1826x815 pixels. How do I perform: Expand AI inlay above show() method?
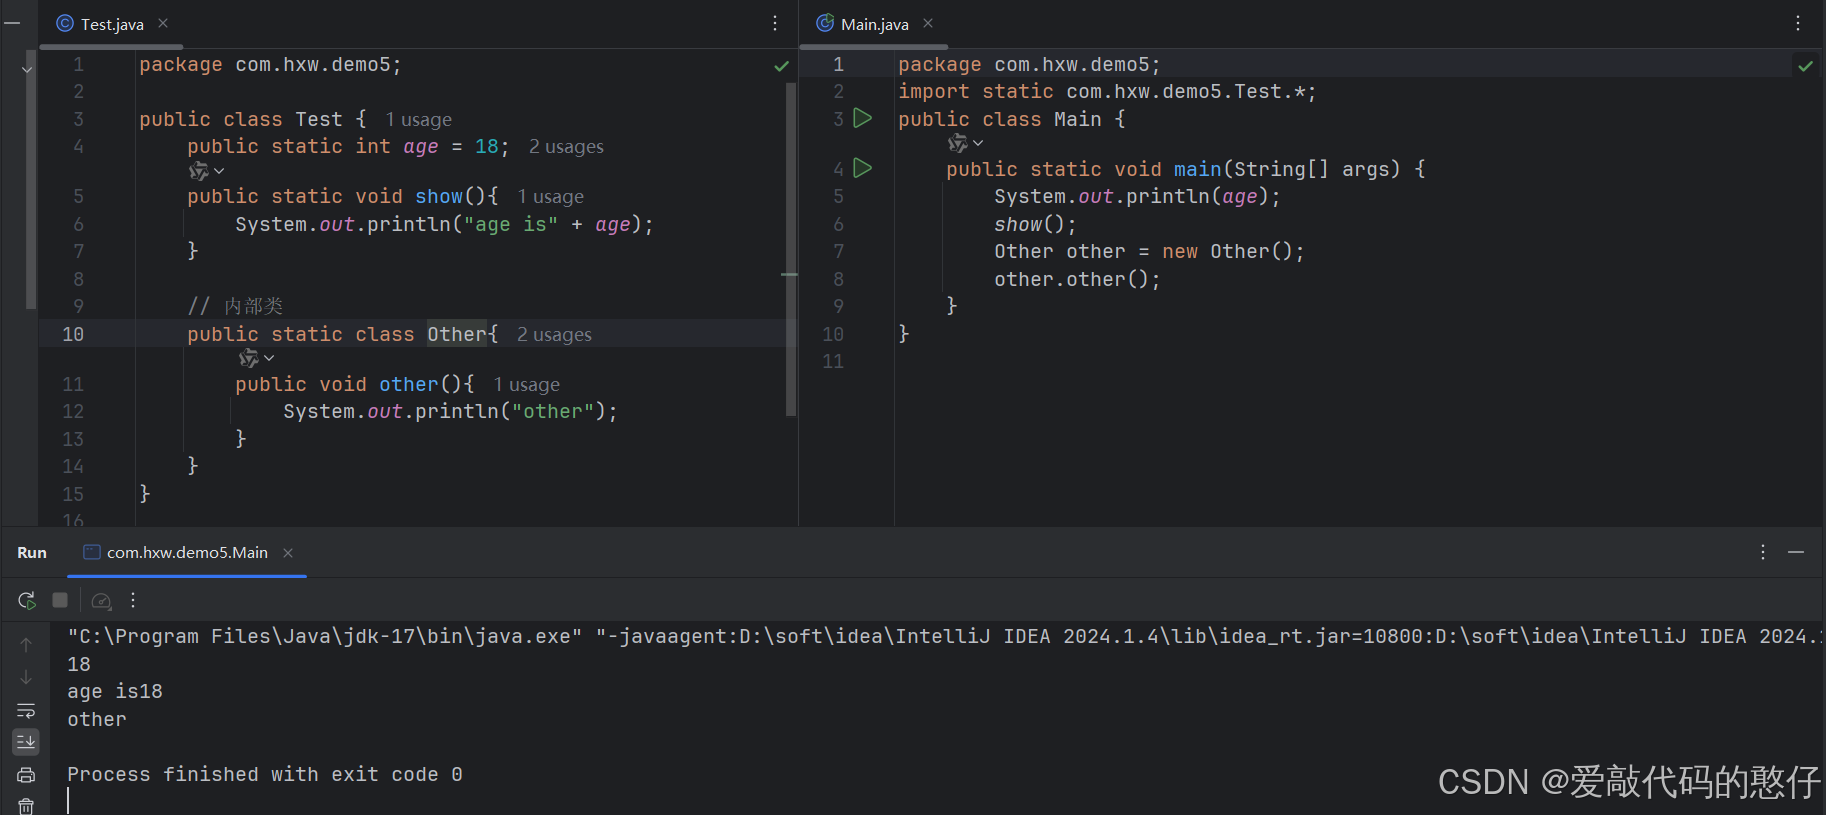point(206,172)
